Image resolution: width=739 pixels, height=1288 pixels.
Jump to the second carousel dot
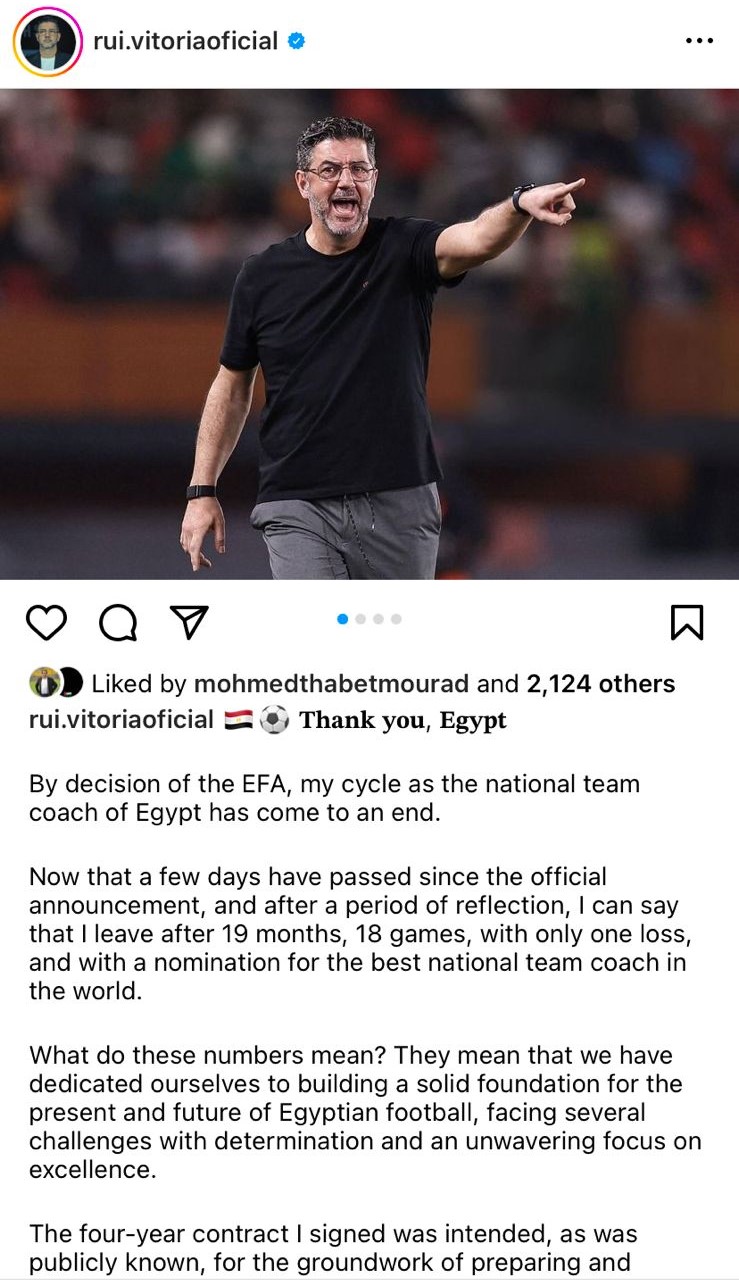[361, 619]
